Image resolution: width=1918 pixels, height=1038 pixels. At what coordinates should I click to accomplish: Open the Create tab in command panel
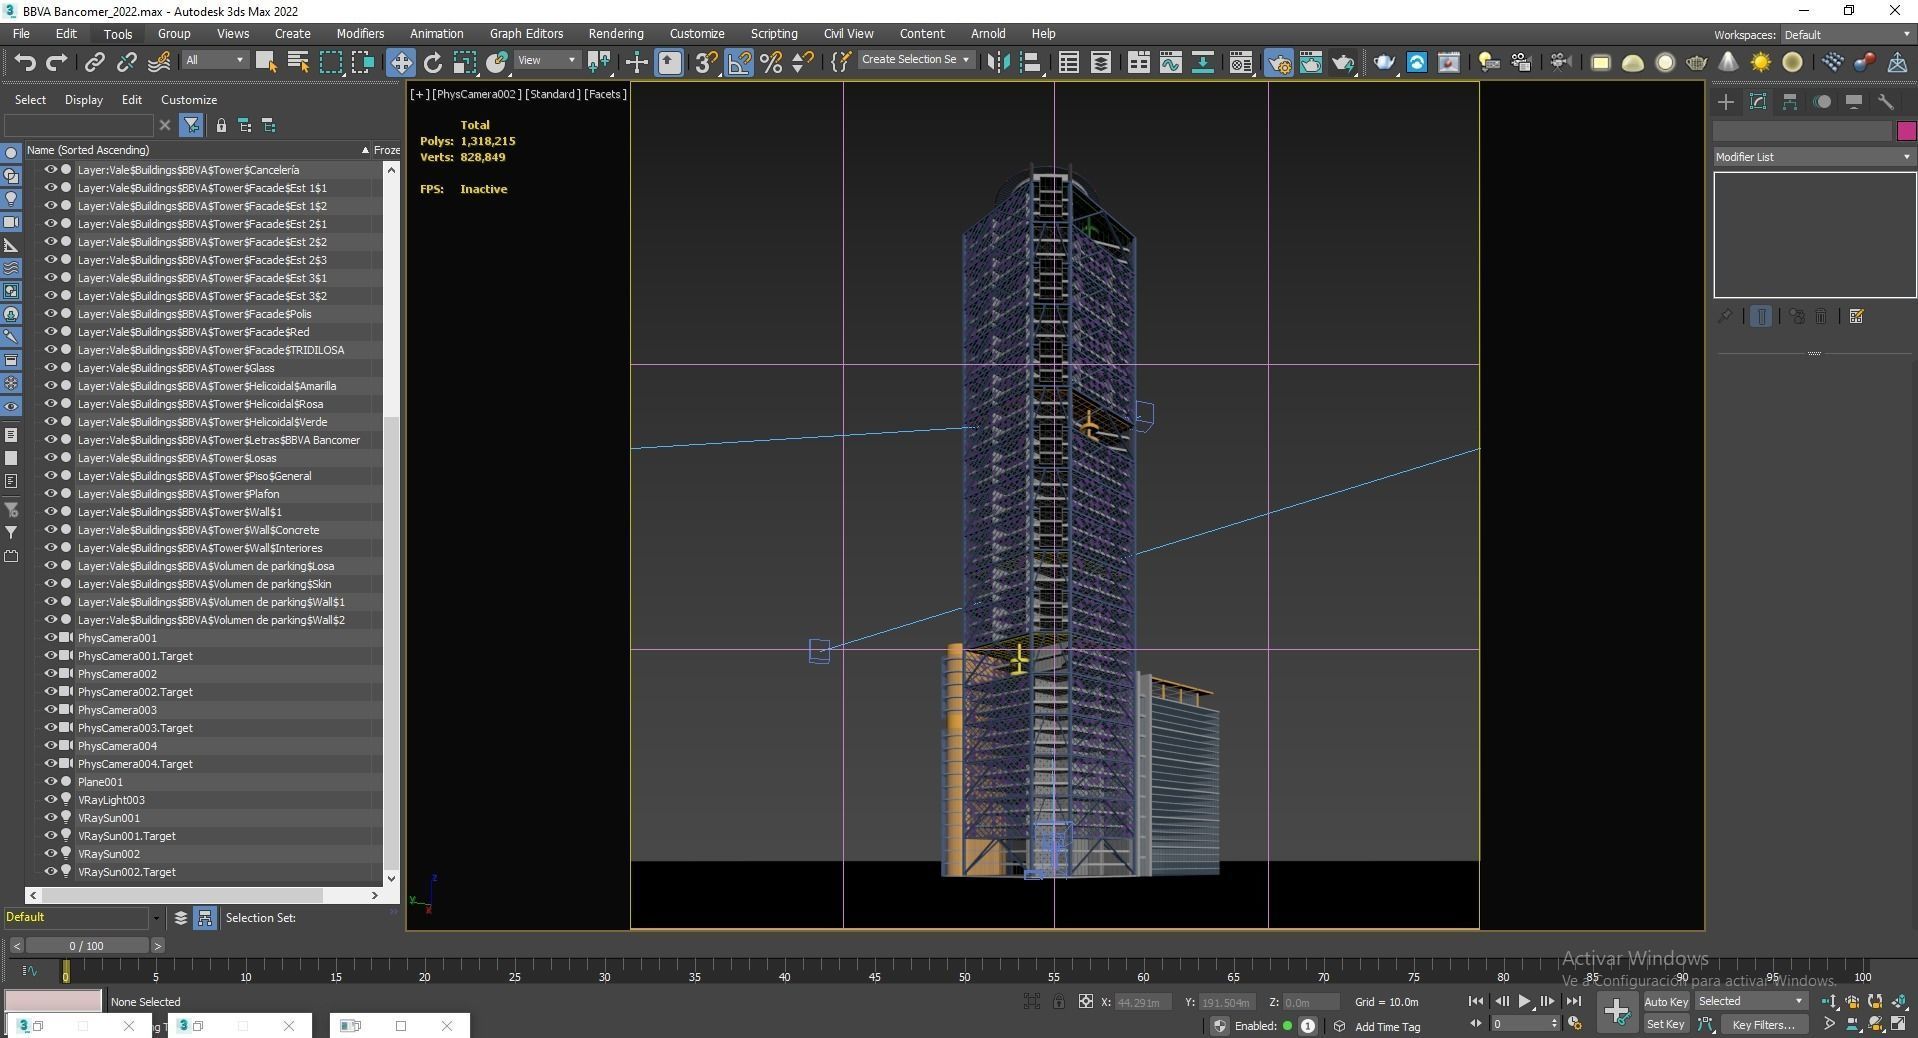[x=1726, y=102]
